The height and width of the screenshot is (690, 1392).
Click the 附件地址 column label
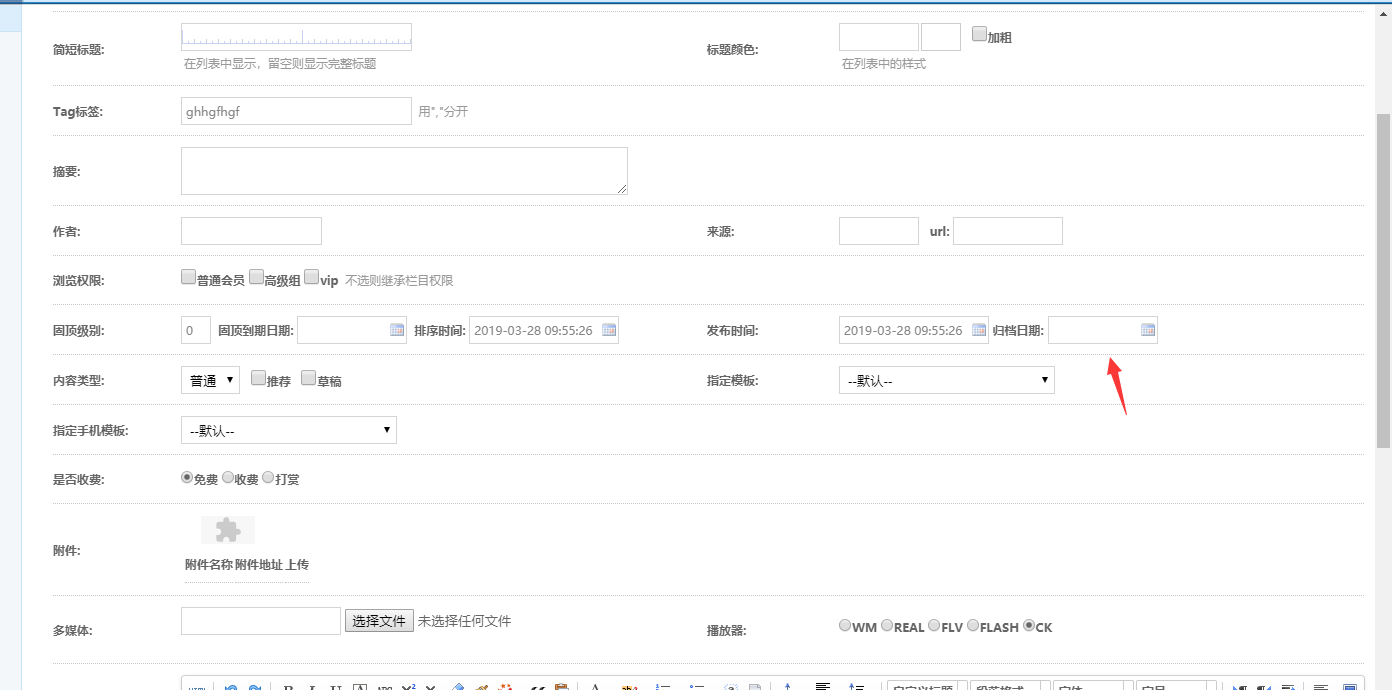(x=259, y=565)
